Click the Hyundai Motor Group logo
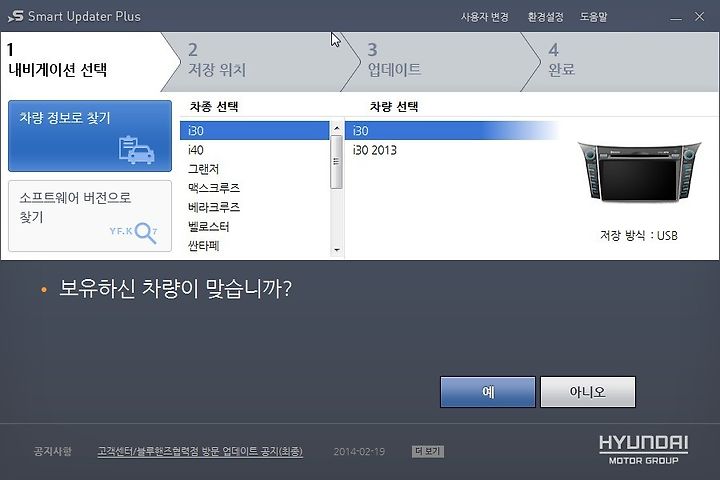720x480 pixels. pyautogui.click(x=643, y=450)
